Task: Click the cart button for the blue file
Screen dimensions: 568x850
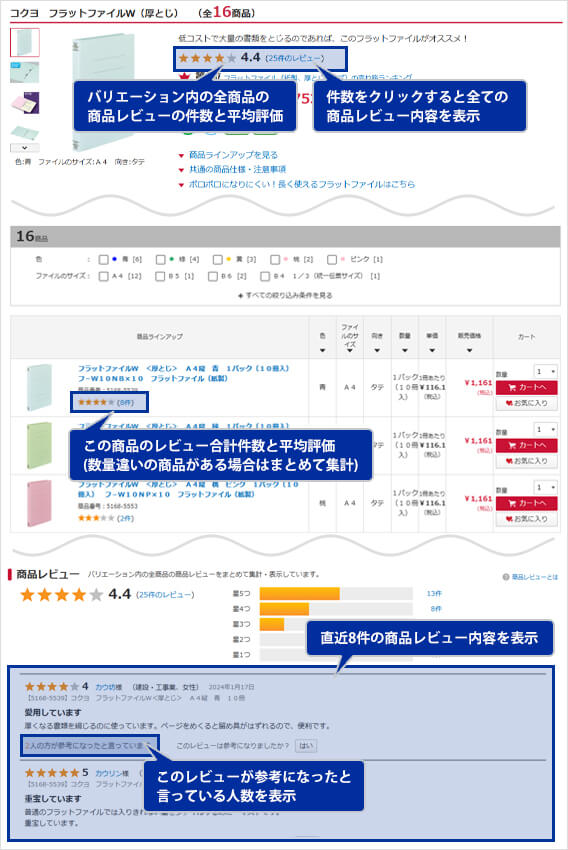Action: pyautogui.click(x=526, y=387)
